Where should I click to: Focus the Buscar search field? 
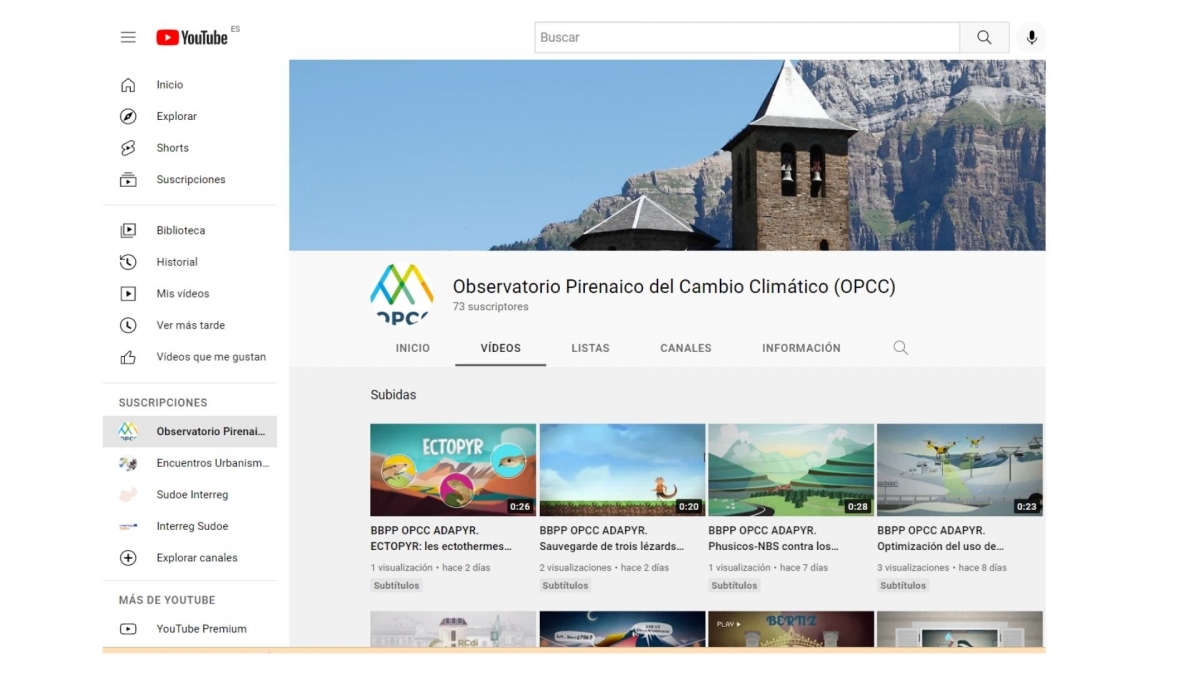point(747,37)
